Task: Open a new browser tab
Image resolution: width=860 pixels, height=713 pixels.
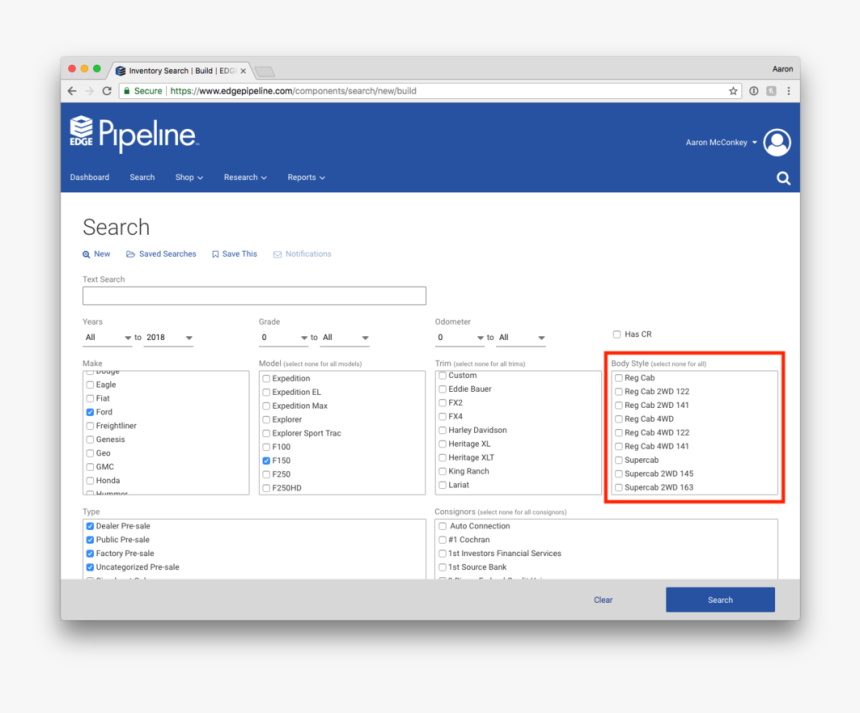Action: [x=265, y=71]
